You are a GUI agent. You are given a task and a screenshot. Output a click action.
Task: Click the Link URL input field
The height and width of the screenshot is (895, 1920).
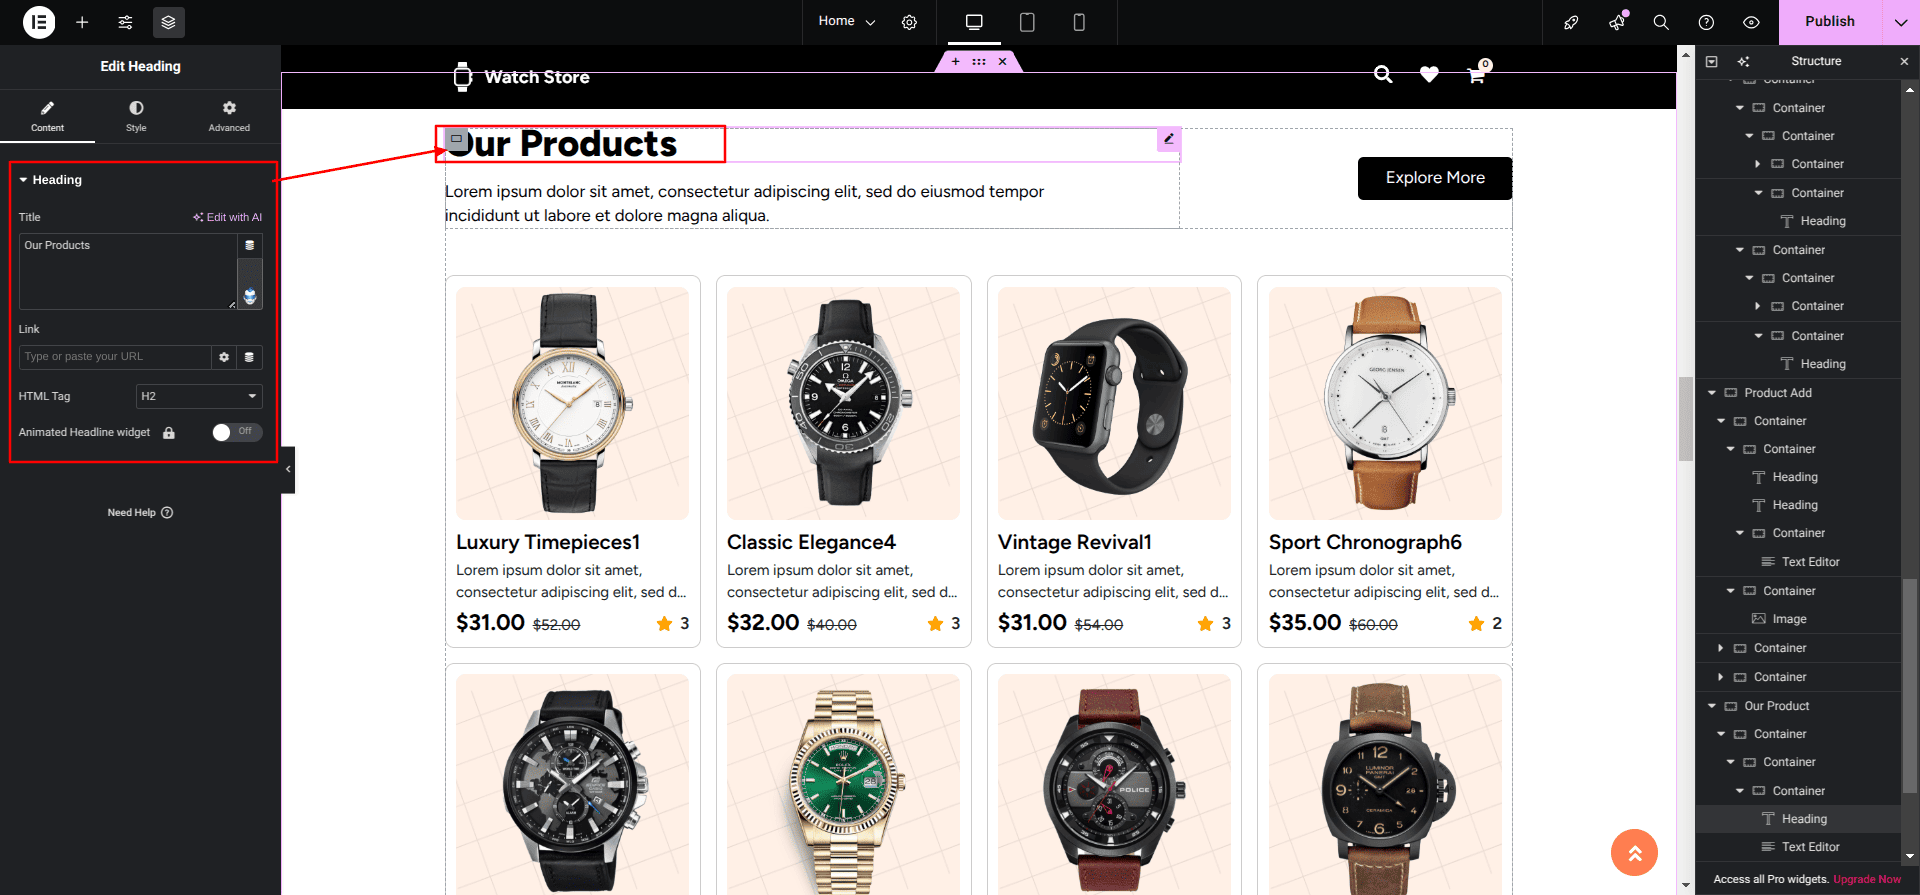pos(115,357)
